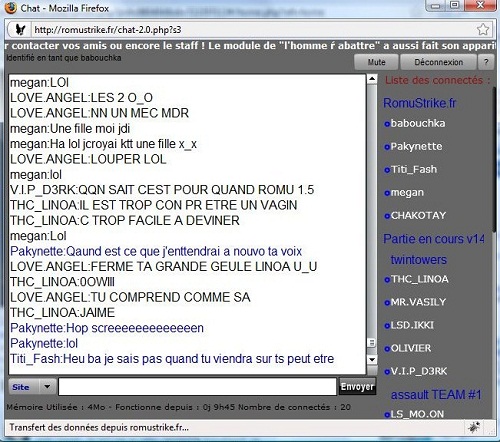
Task: Open the RomuStrike.fr group link
Action: click(419, 103)
